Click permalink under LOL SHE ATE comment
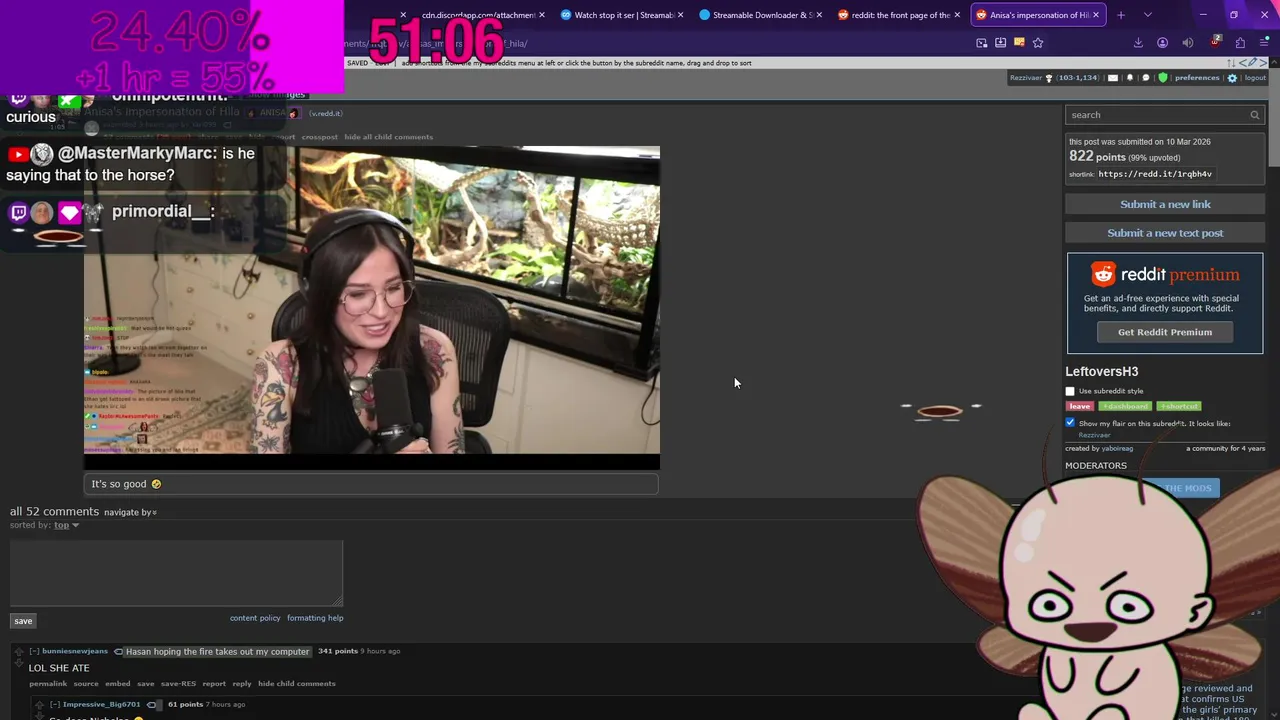 point(48,684)
